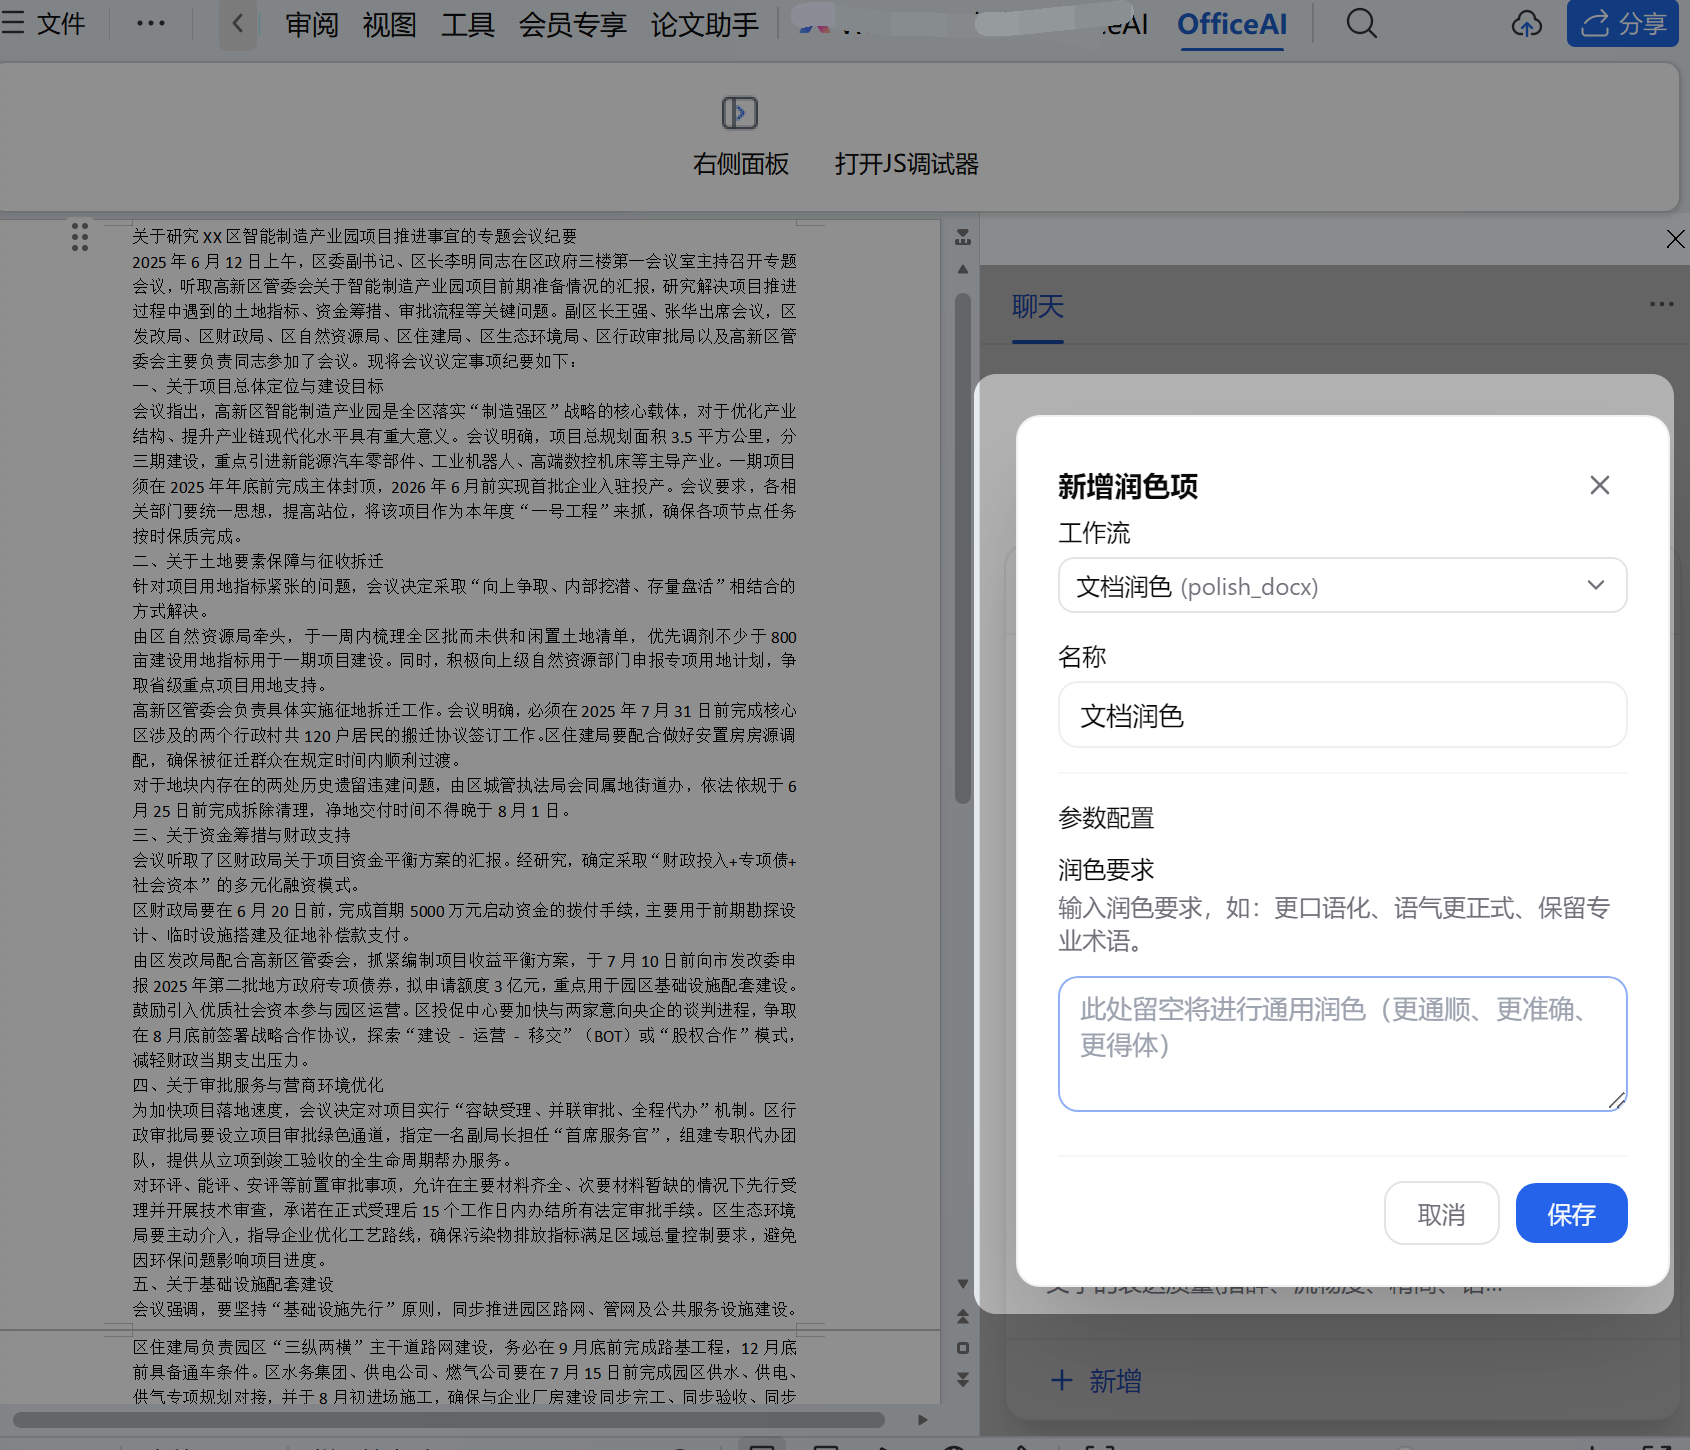Click 打开JS调试器

(906, 164)
